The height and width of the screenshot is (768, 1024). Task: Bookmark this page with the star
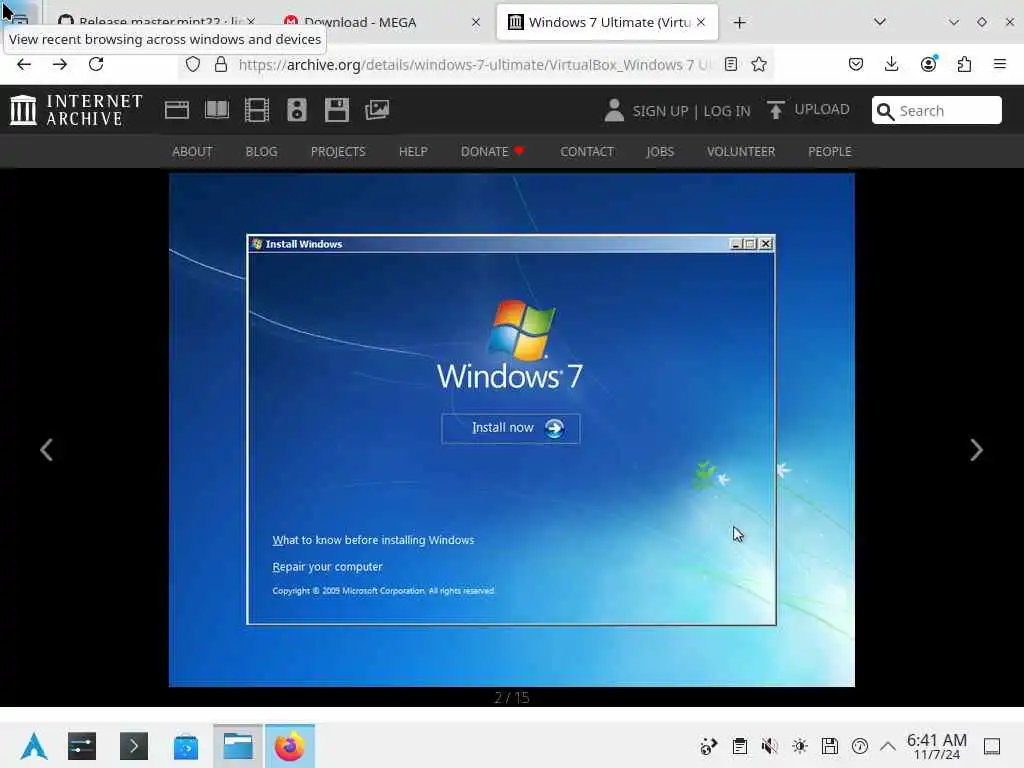pyautogui.click(x=759, y=64)
